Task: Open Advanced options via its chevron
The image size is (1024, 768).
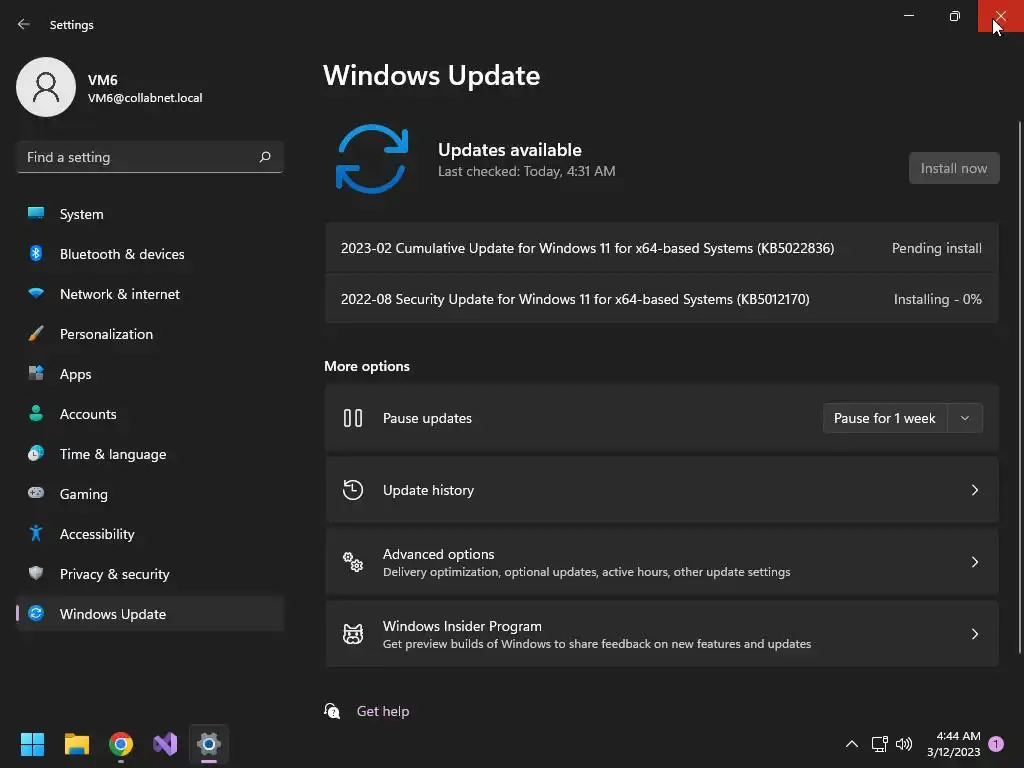Action: tap(974, 562)
